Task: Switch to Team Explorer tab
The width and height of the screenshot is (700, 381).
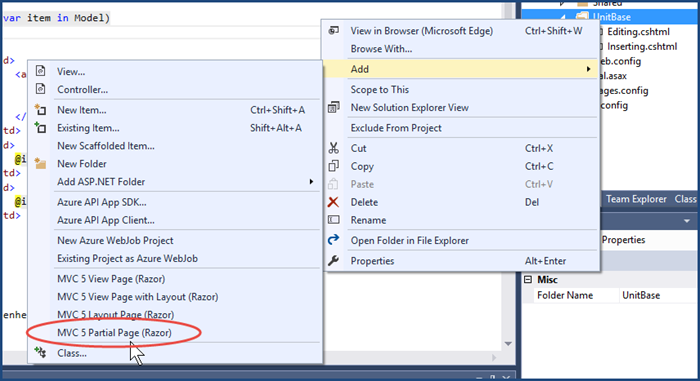Action: coord(636,199)
